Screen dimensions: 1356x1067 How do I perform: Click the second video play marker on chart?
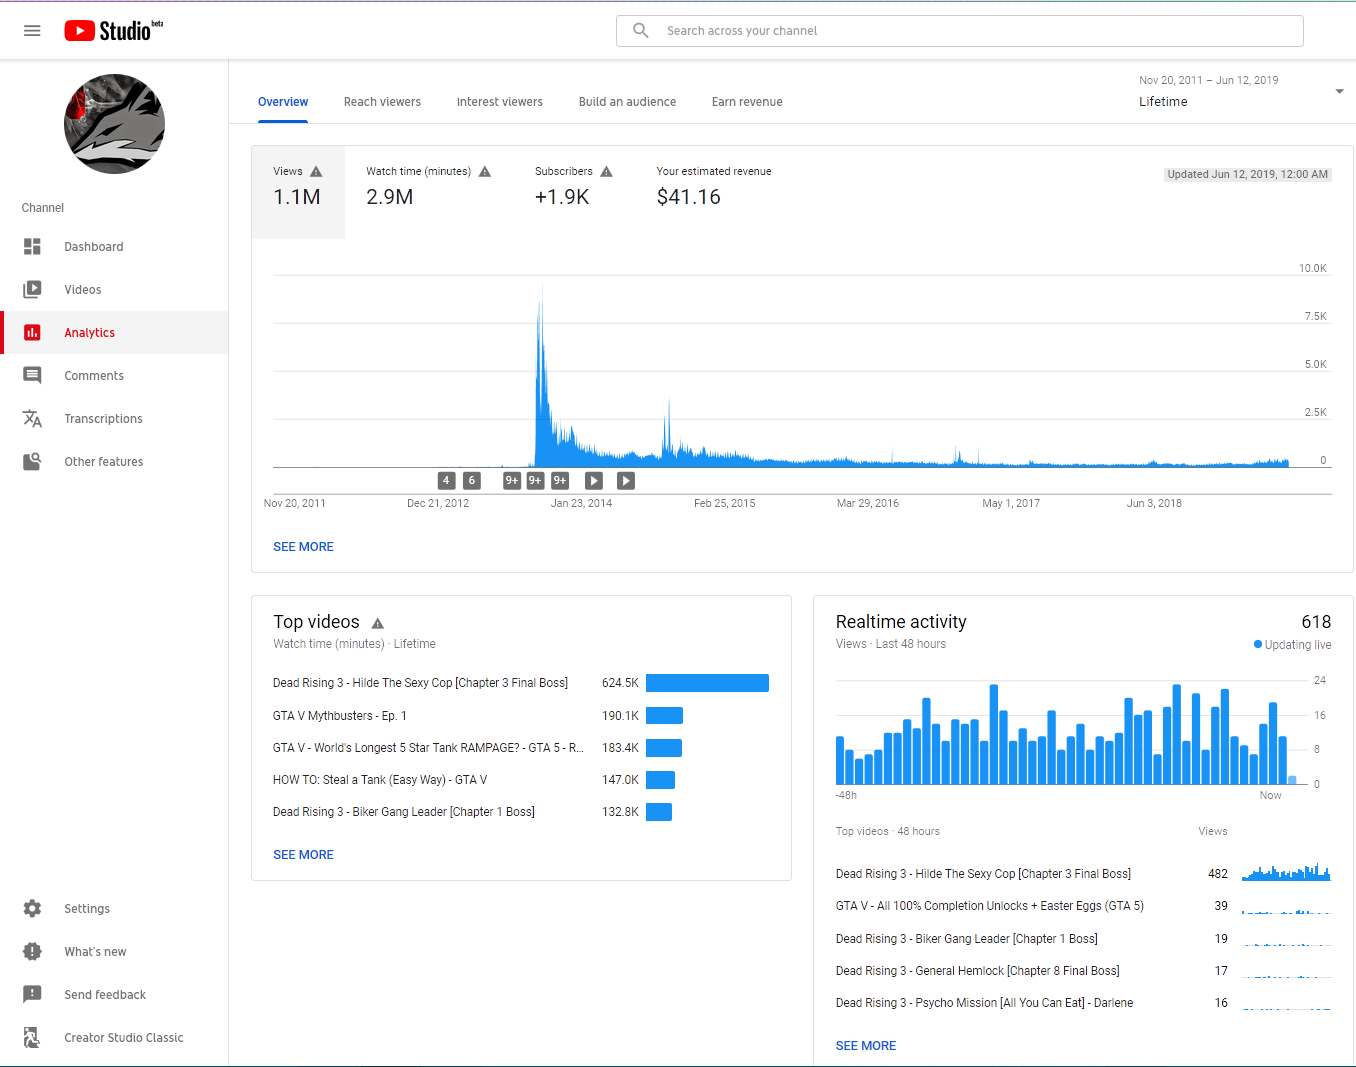tap(626, 481)
